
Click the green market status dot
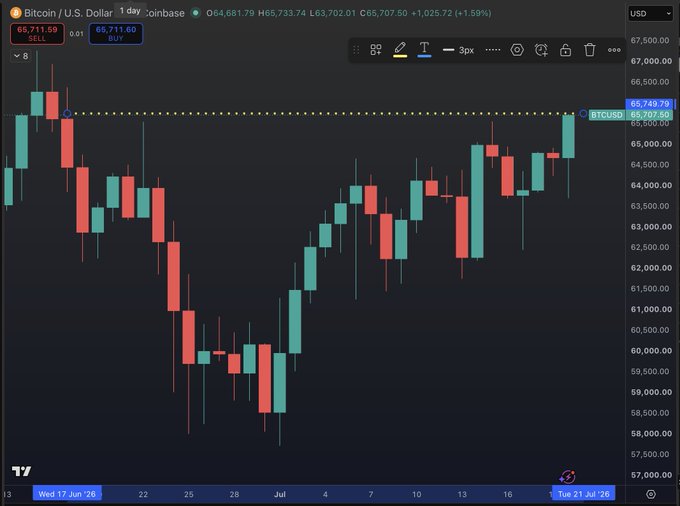coord(196,13)
